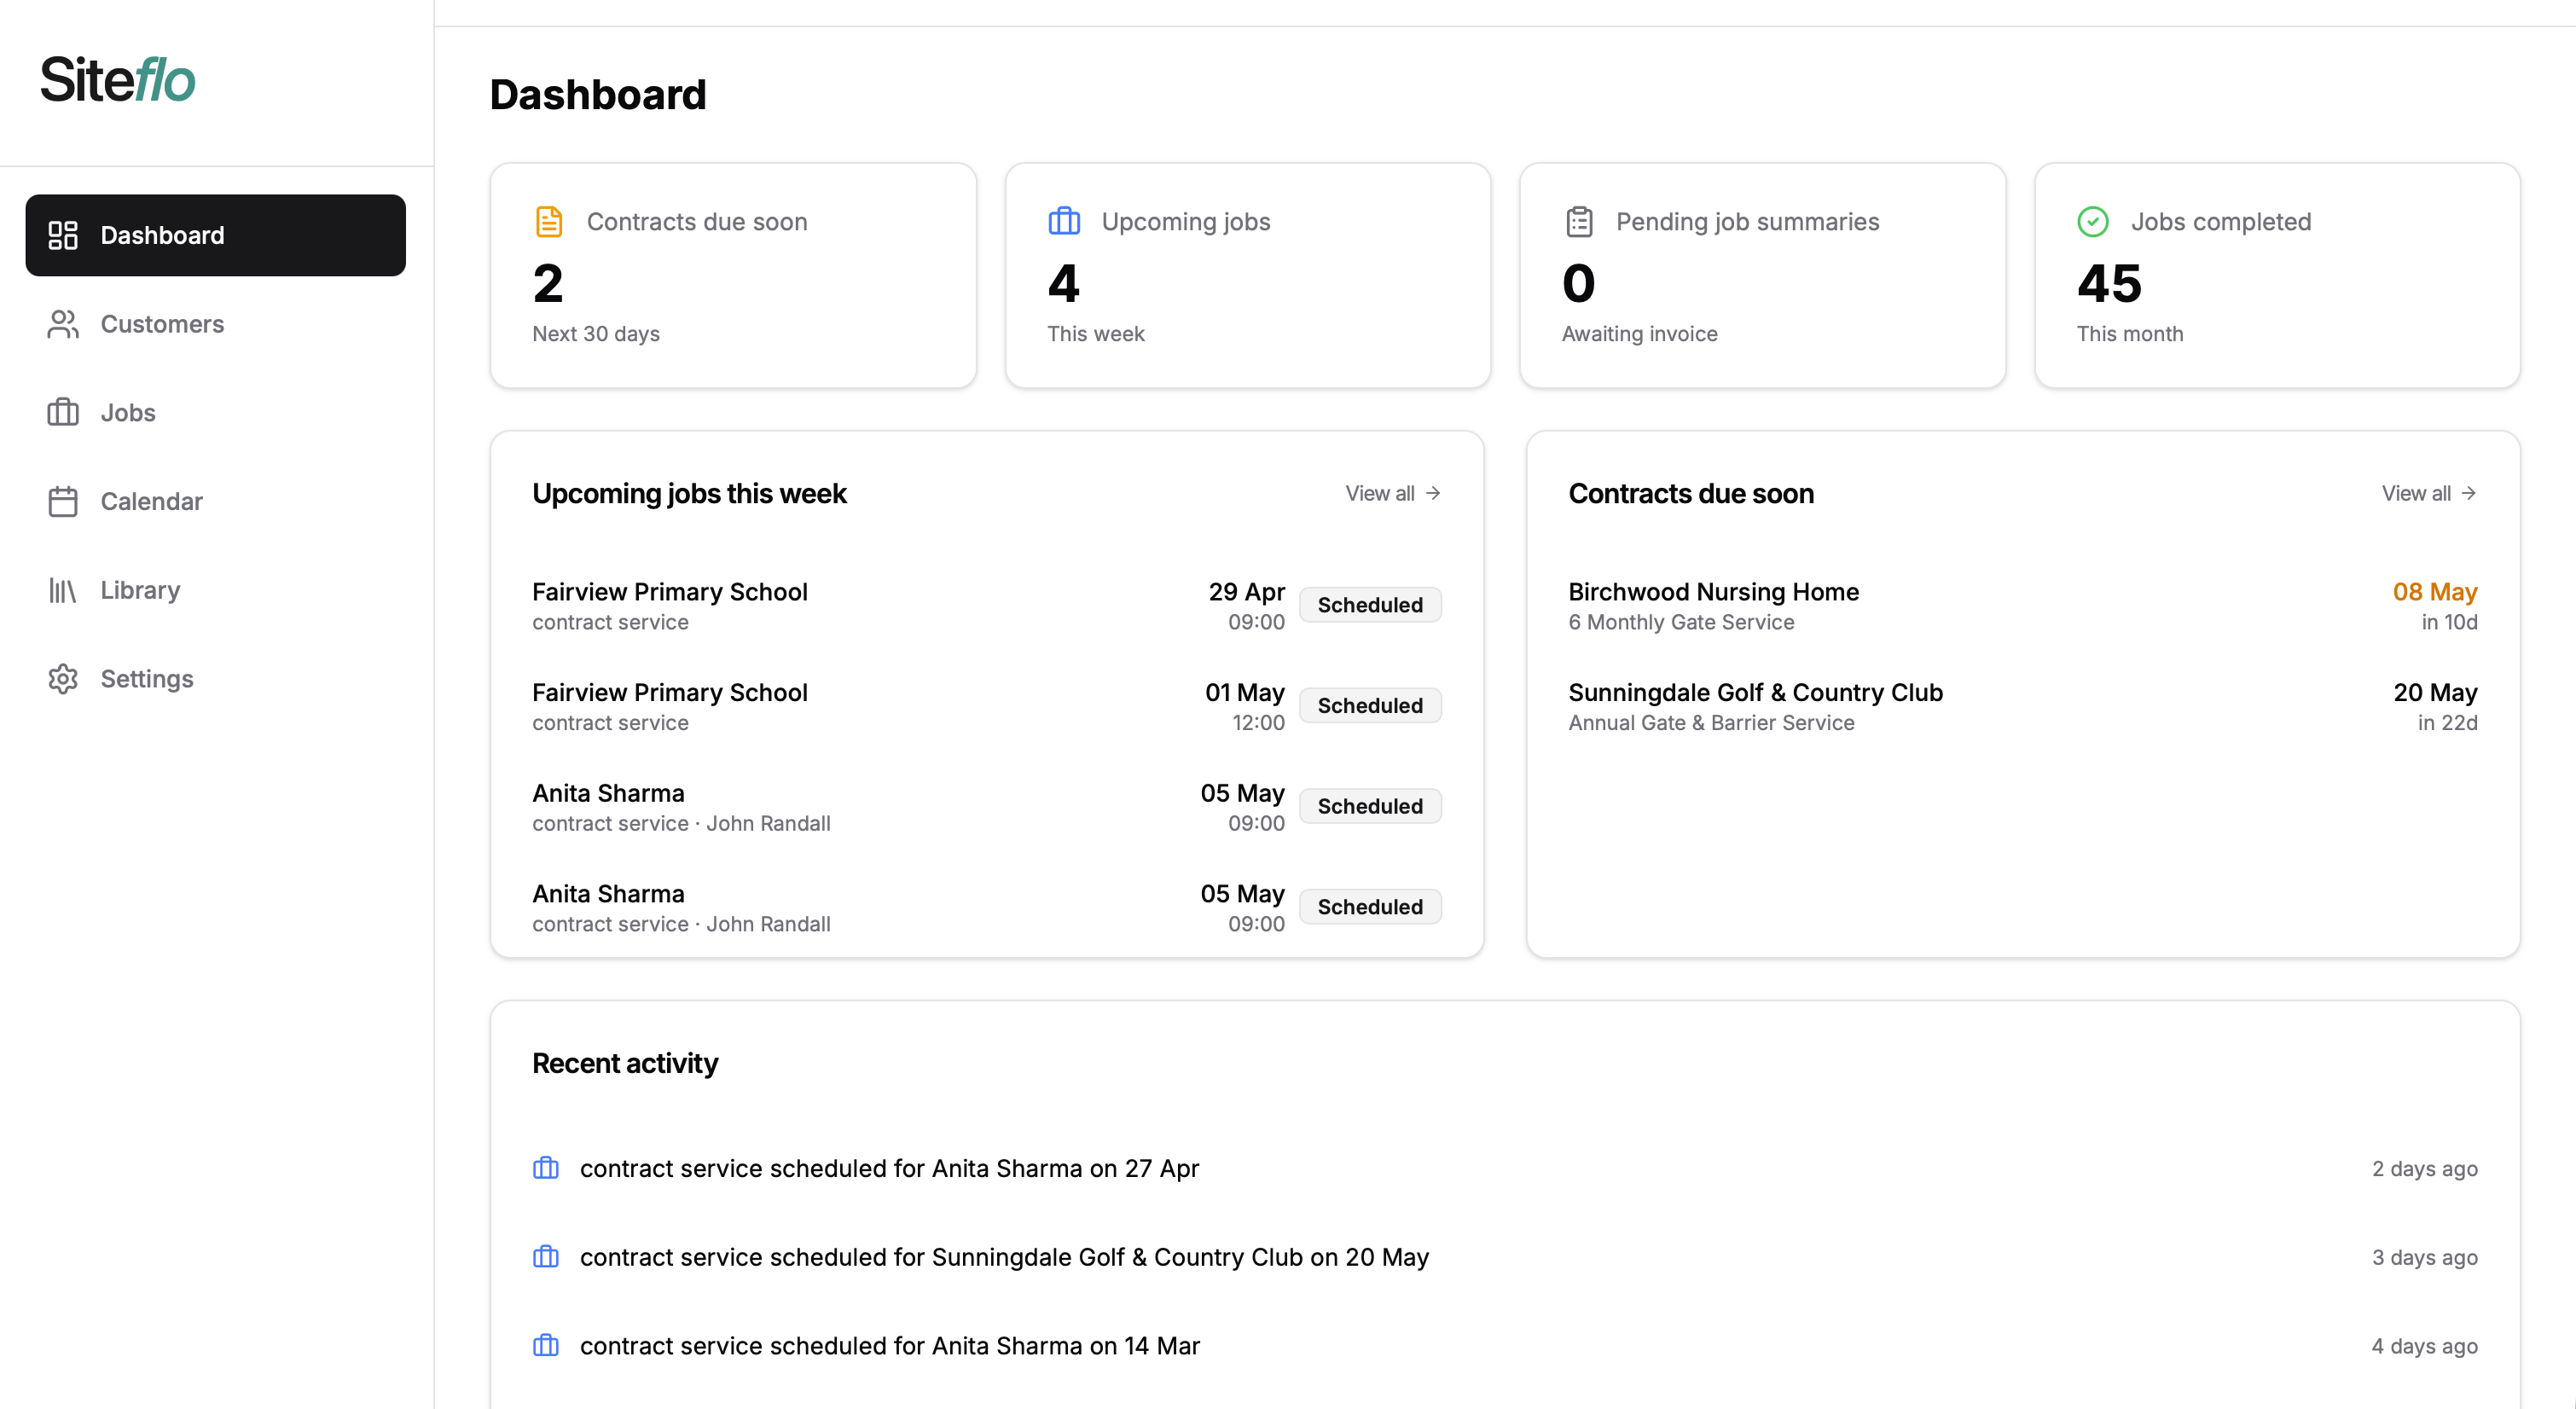2576x1409 pixels.
Task: Click the Dashboard grid icon in sidebar
Action: [x=63, y=235]
